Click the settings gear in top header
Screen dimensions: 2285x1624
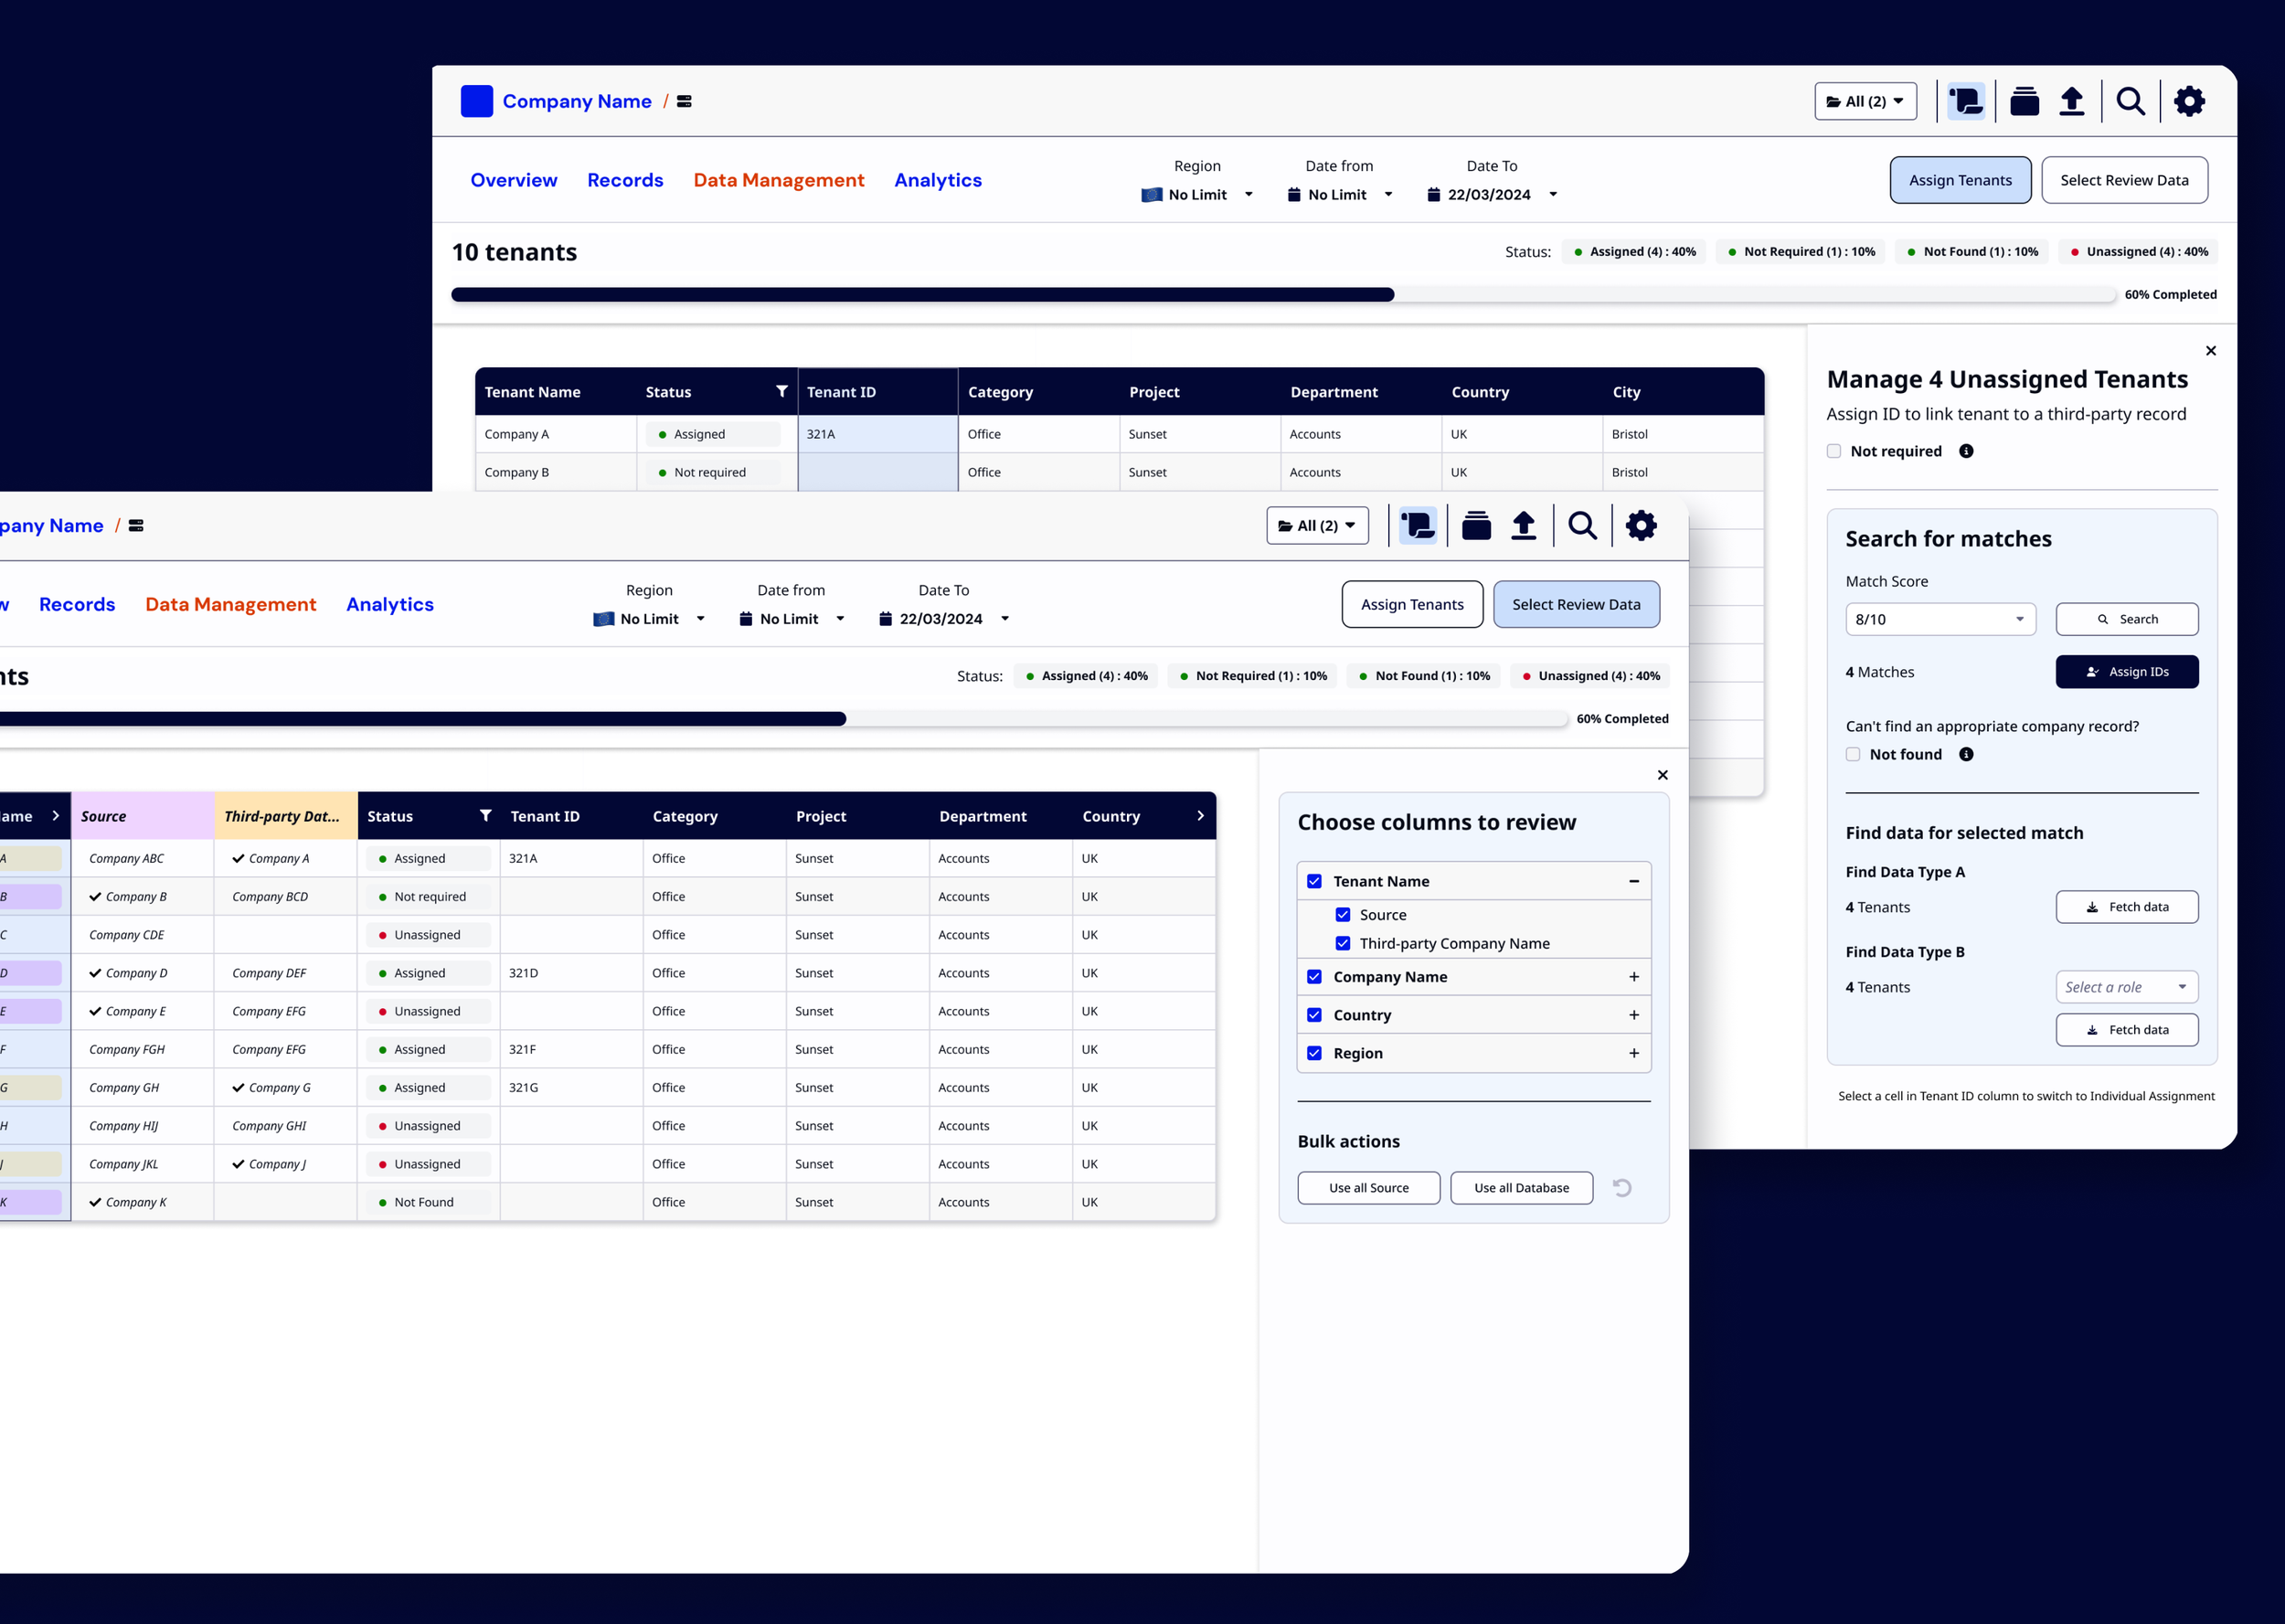click(2189, 101)
